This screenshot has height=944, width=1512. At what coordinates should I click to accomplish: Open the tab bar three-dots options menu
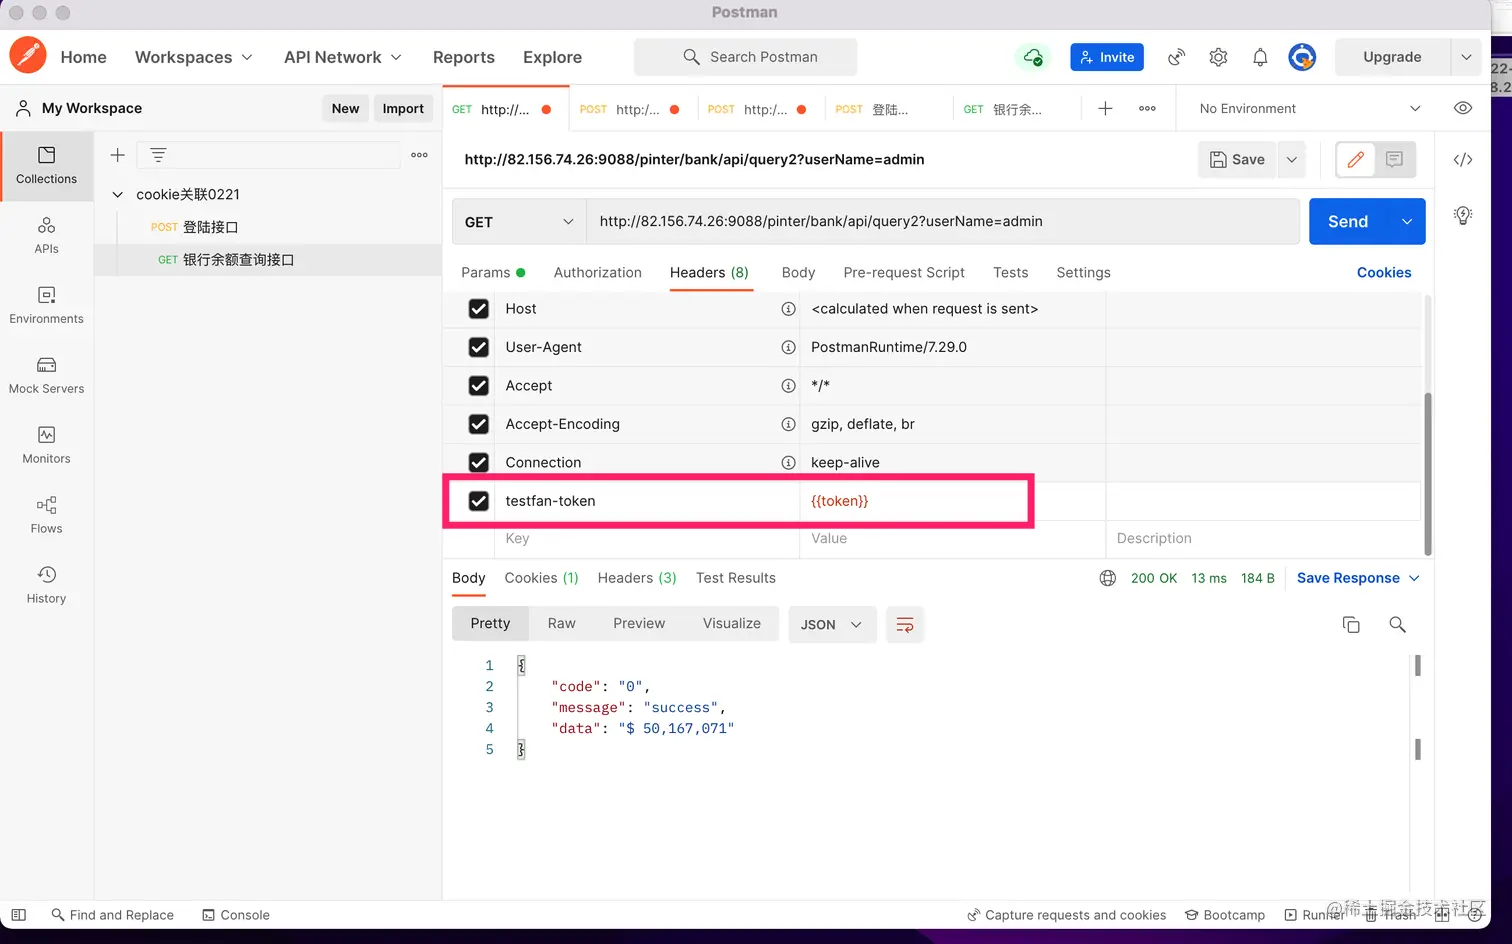pos(1147,108)
